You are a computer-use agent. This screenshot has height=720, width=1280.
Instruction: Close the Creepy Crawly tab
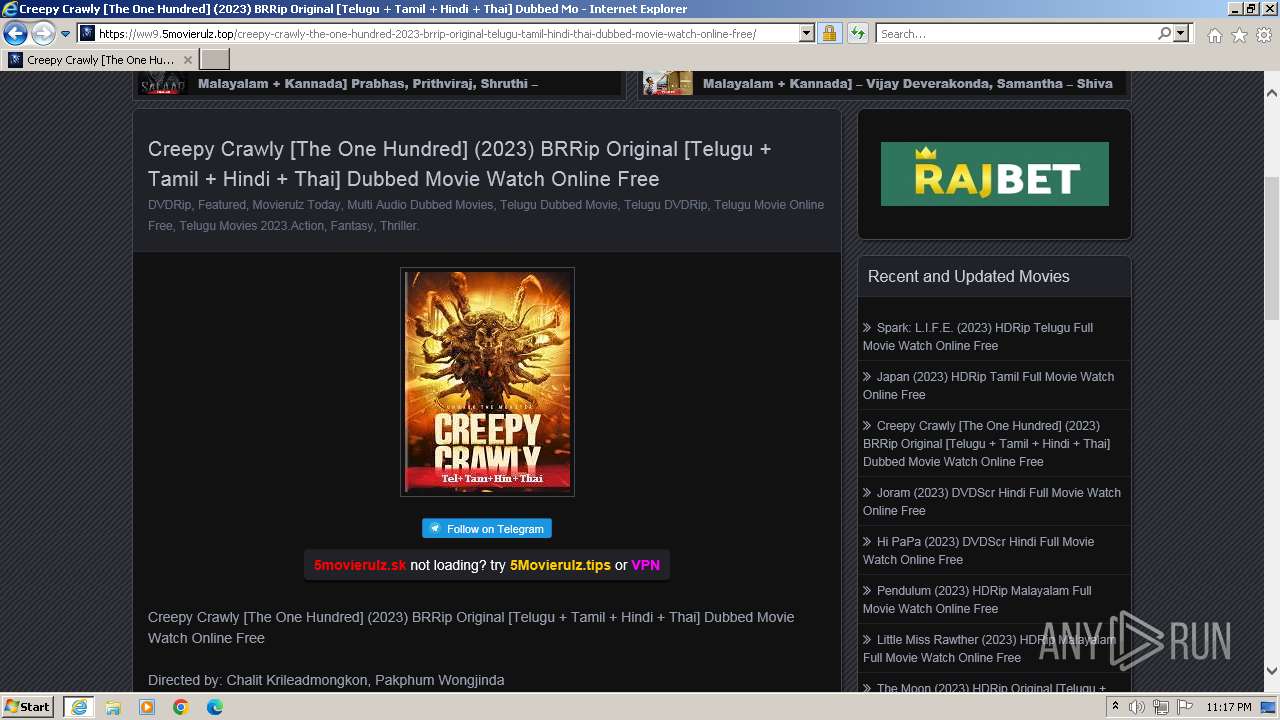187,60
